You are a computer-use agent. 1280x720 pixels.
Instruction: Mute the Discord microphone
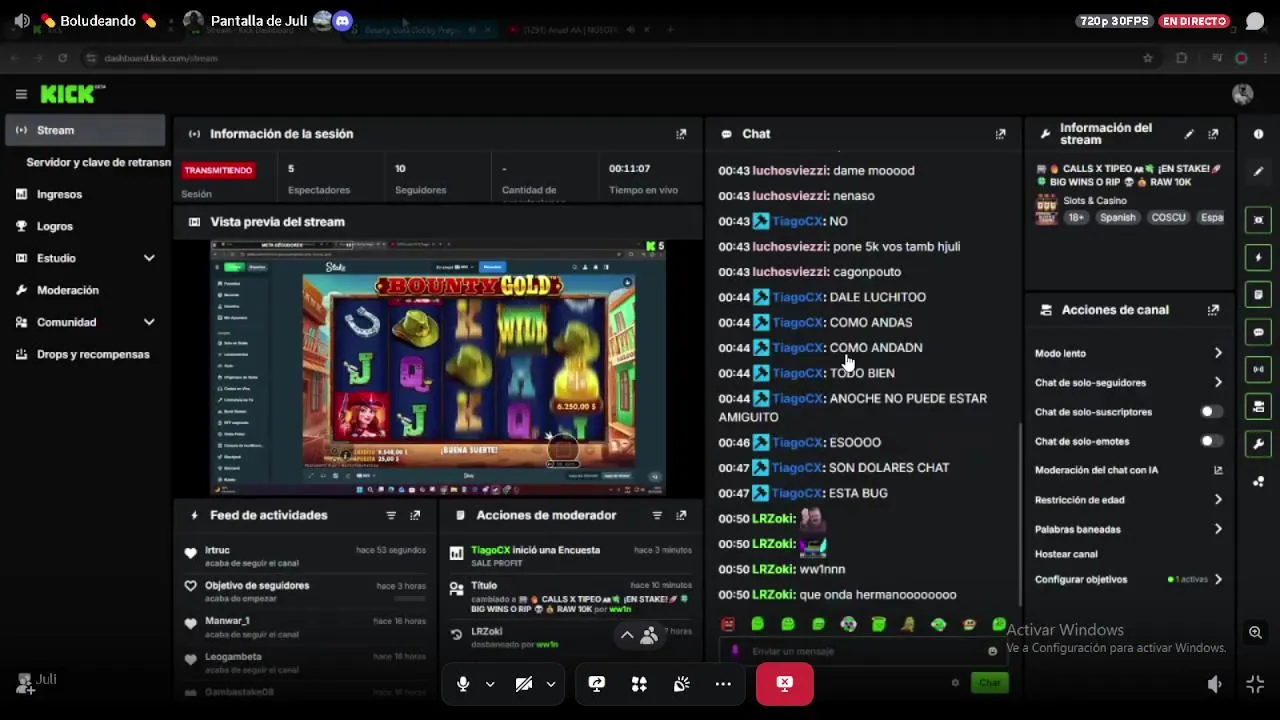point(463,684)
